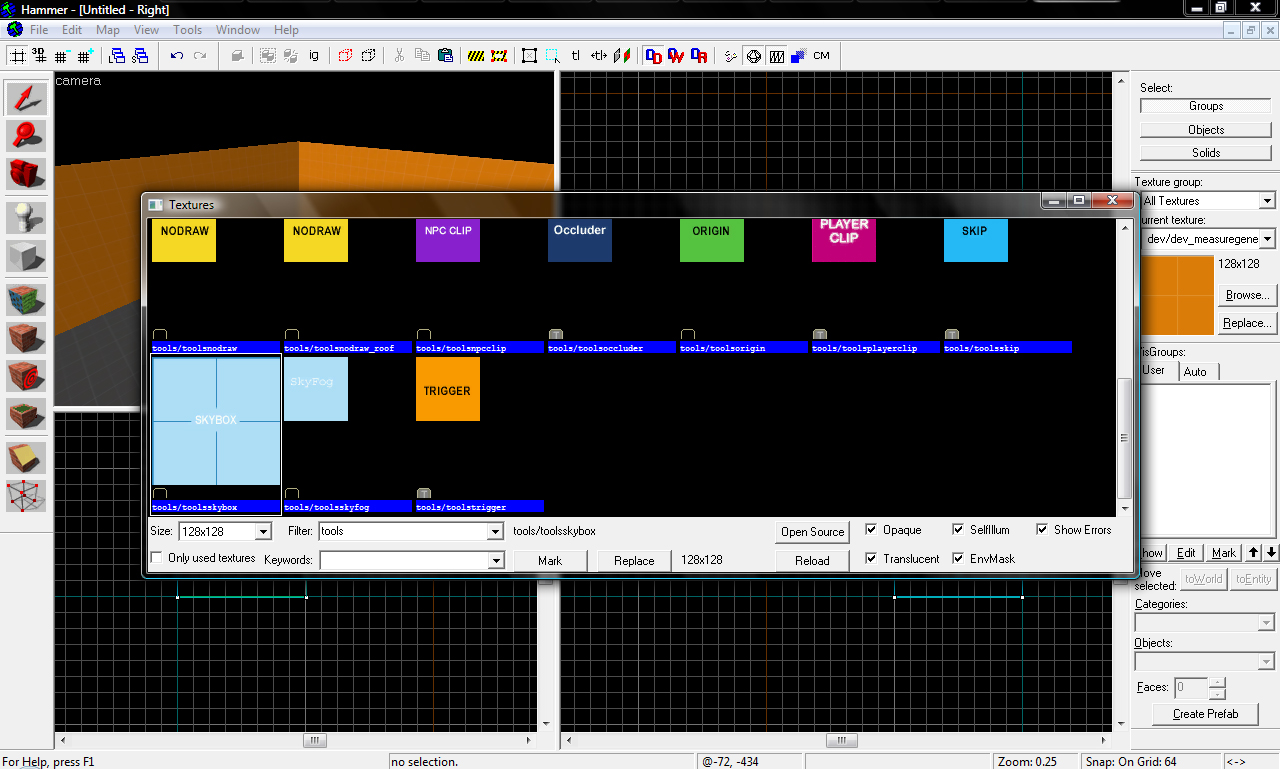Select the Clipping tool
This screenshot has width=1280, height=769.
[x=26, y=457]
